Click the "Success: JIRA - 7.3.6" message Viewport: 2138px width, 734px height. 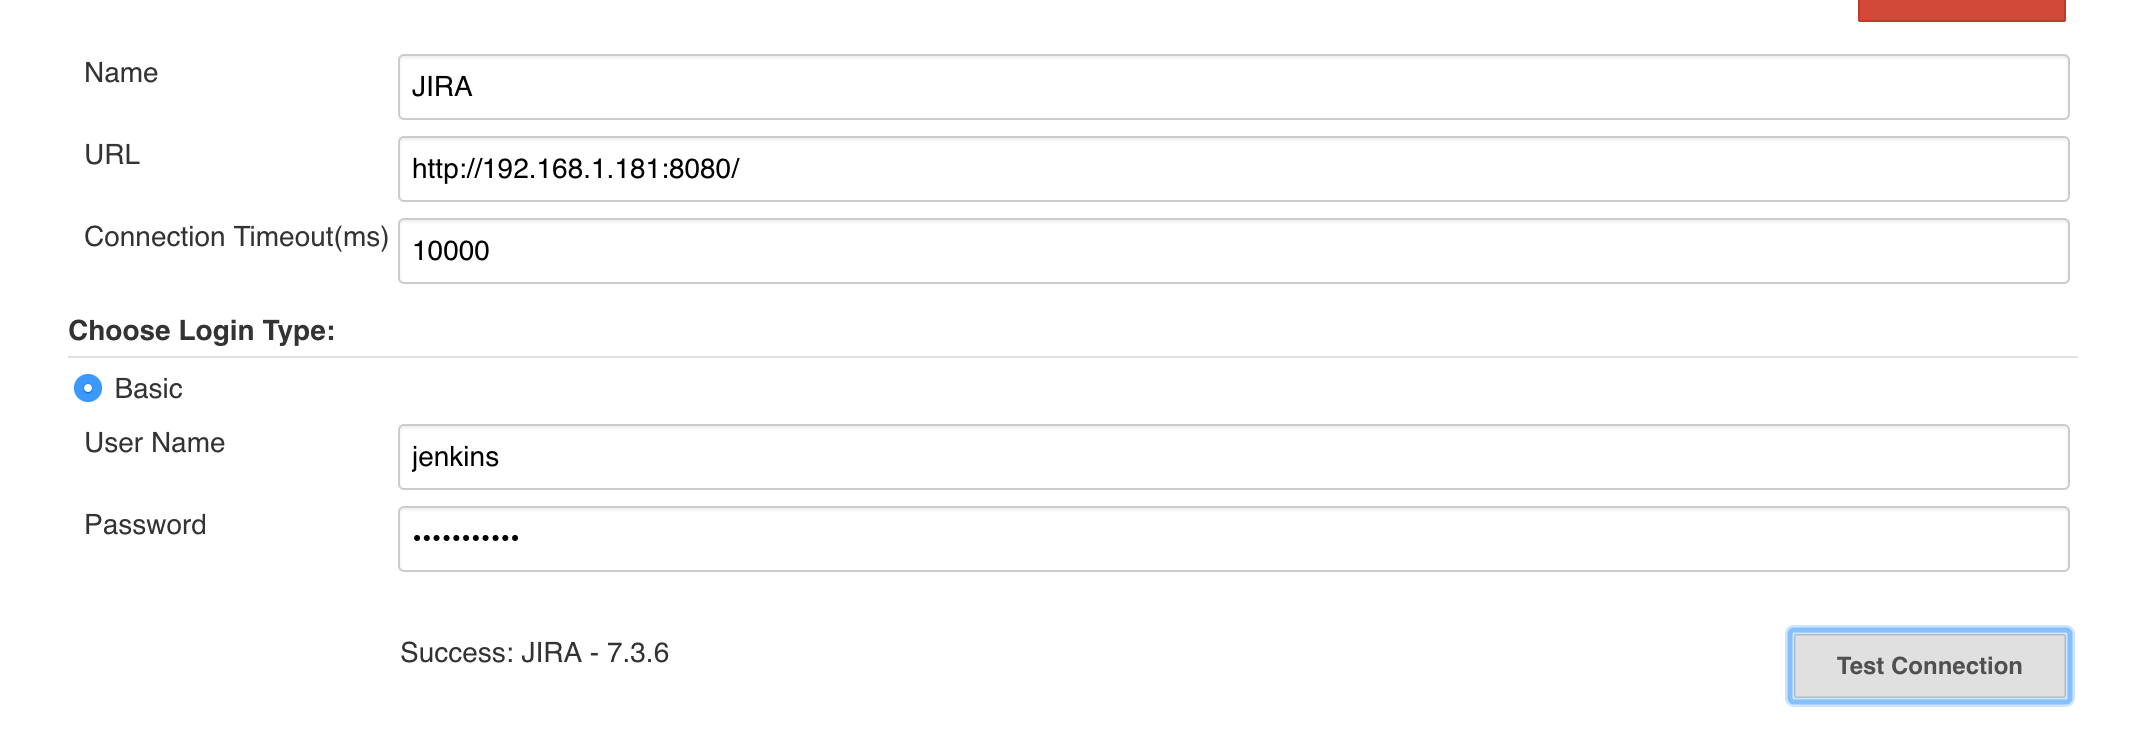tap(534, 653)
